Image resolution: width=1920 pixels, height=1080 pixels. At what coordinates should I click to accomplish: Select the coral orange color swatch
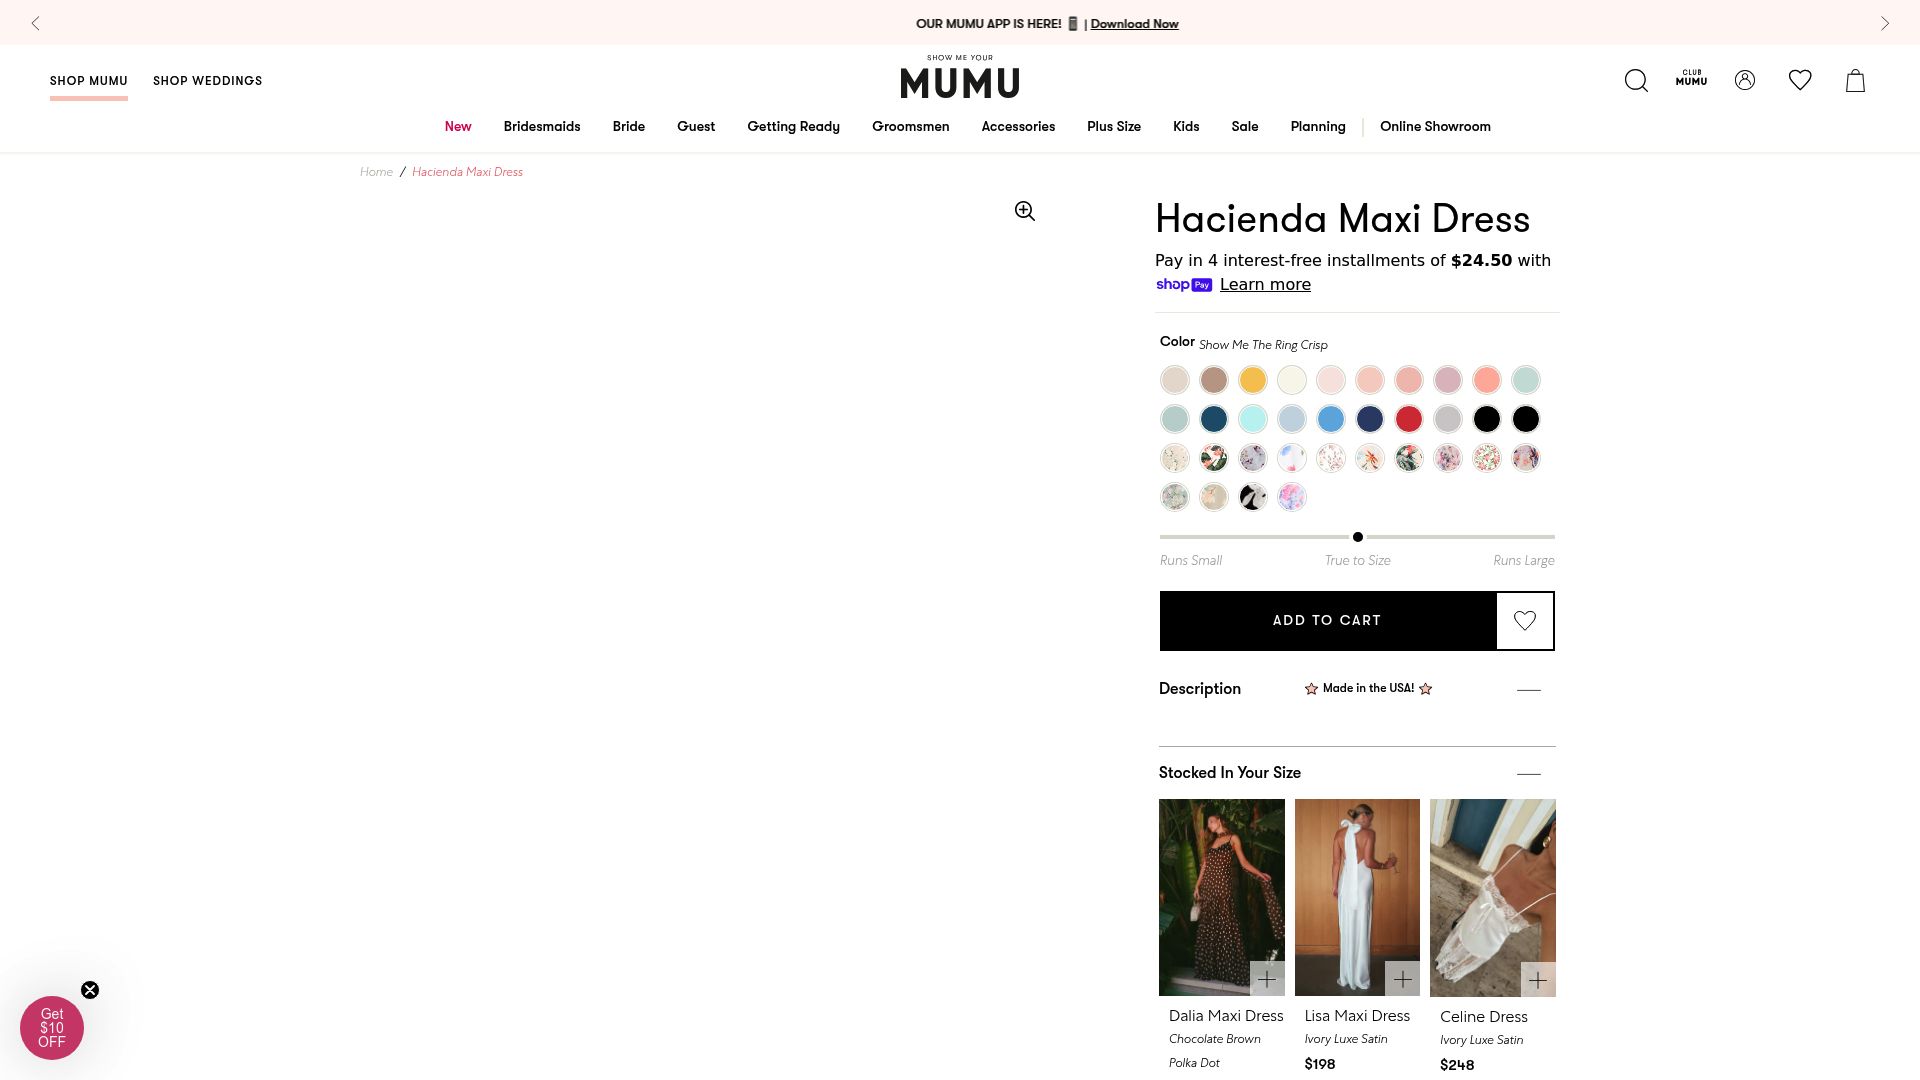pyautogui.click(x=1487, y=380)
